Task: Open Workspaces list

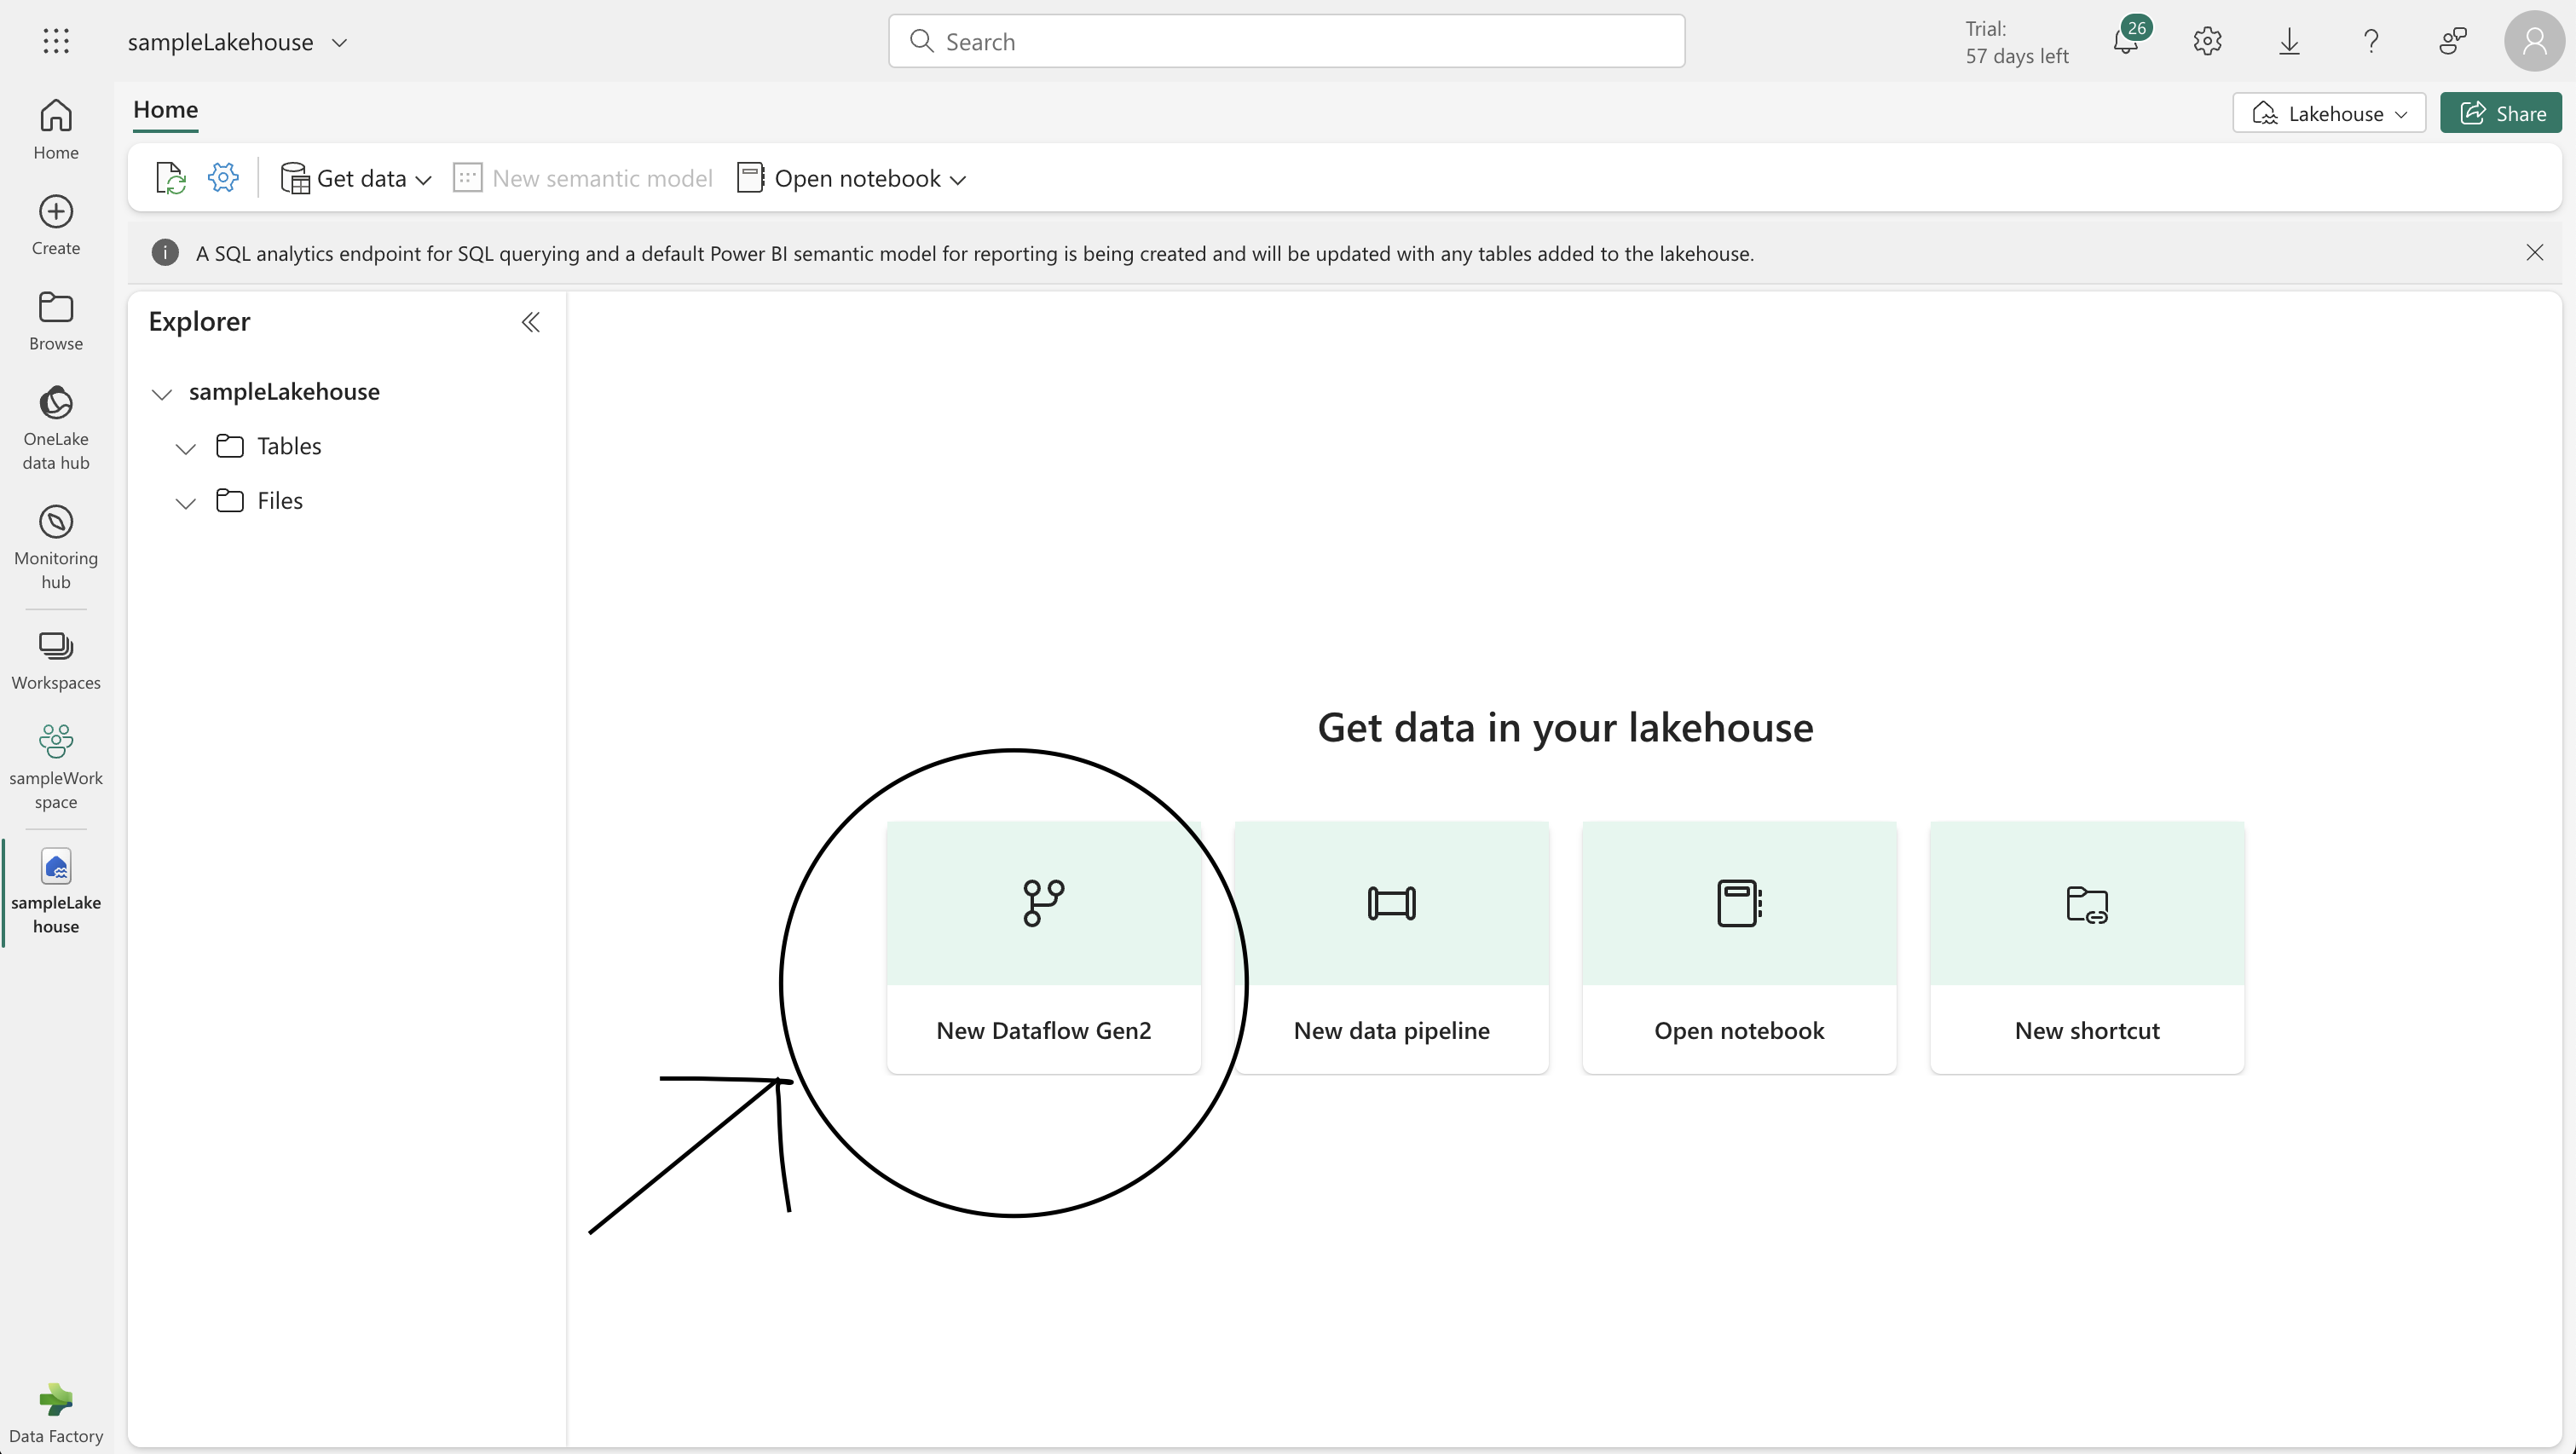Action: point(56,660)
